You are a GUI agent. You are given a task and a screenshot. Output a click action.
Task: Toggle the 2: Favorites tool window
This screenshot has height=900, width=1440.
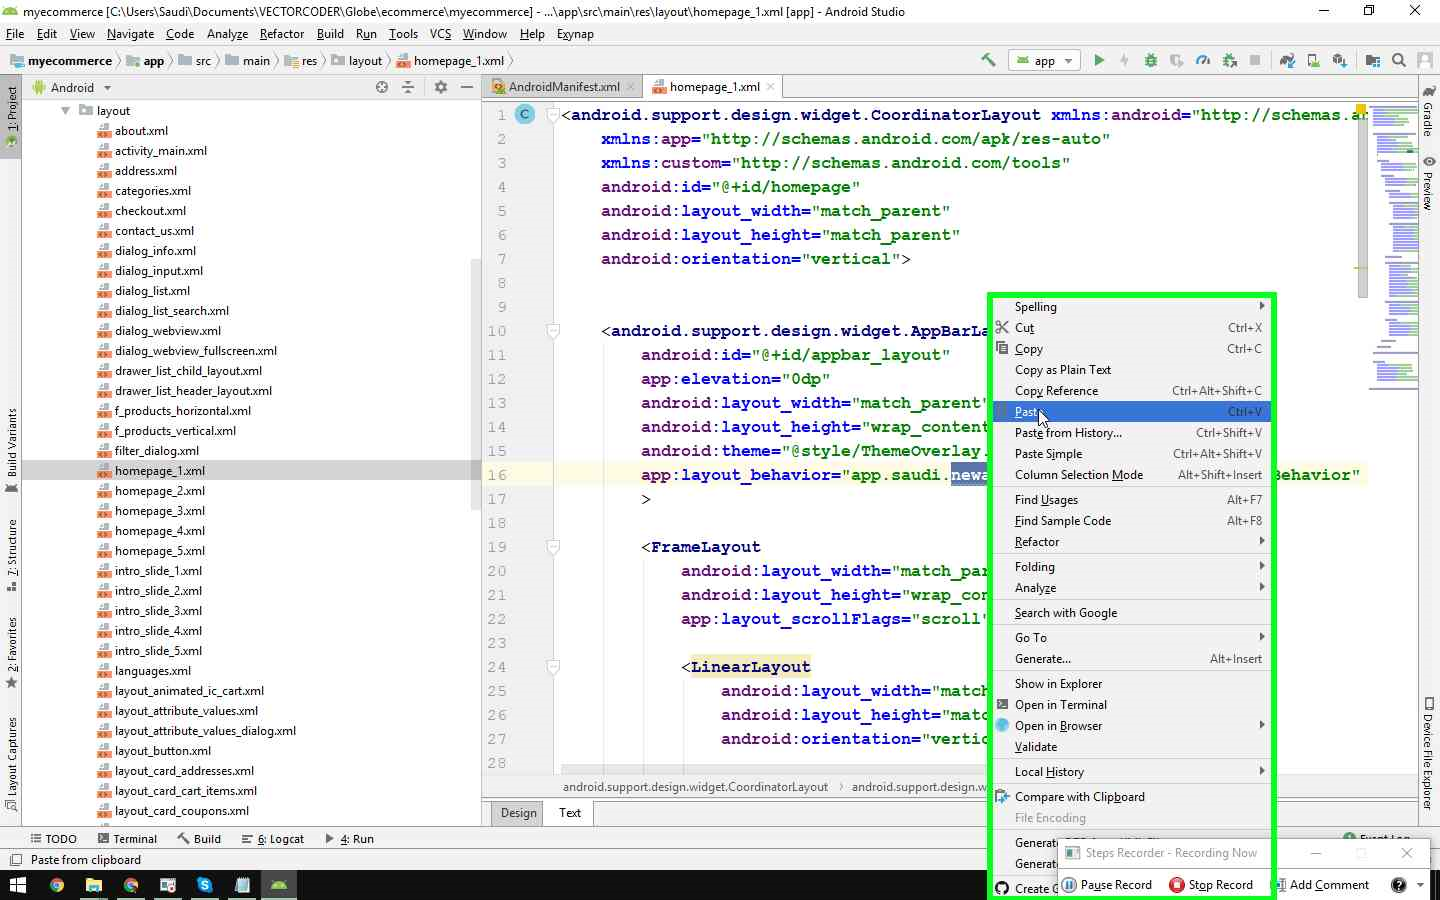[11, 652]
